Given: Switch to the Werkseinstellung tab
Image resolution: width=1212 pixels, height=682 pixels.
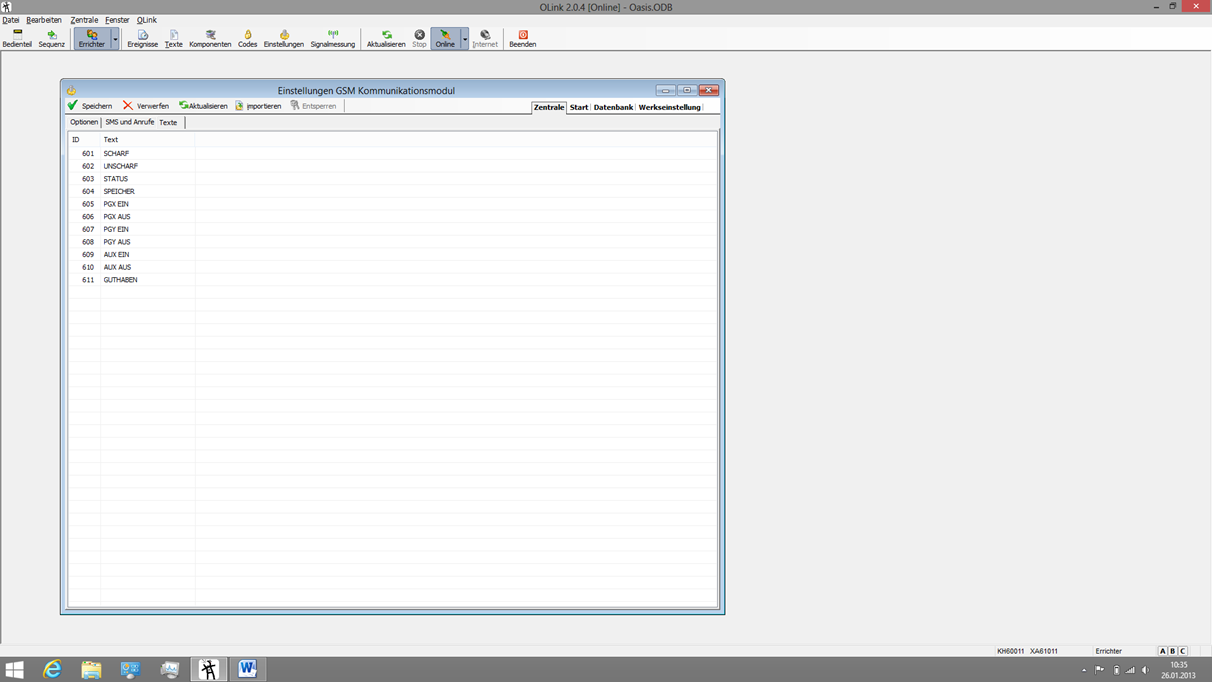Looking at the screenshot, I should (x=669, y=107).
